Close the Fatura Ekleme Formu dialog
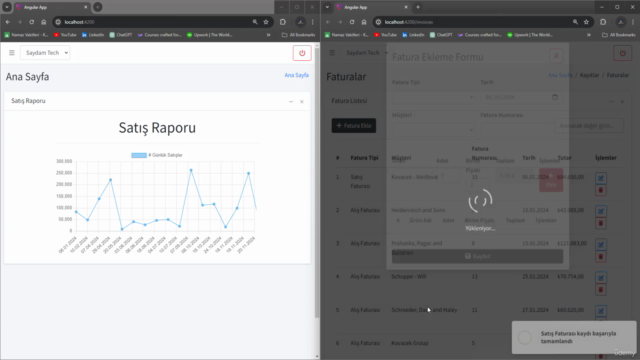The width and height of the screenshot is (640, 360). [x=556, y=56]
